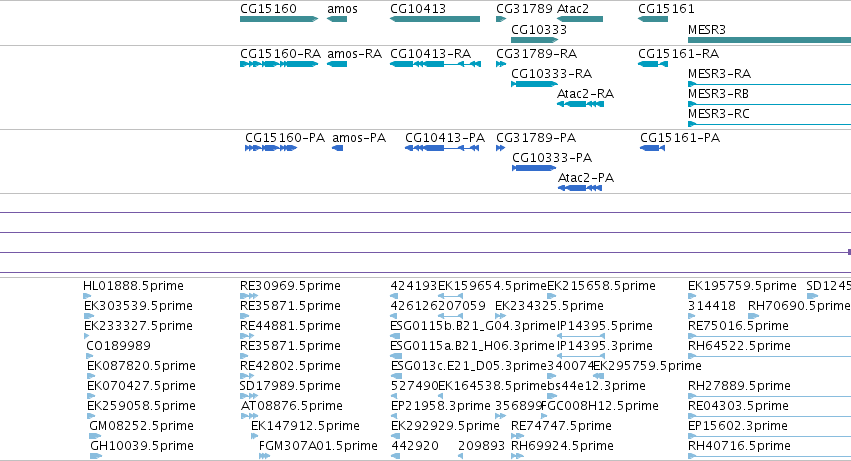Open transcript CG10413-RA
The width and height of the screenshot is (851, 461).
tap(430, 54)
